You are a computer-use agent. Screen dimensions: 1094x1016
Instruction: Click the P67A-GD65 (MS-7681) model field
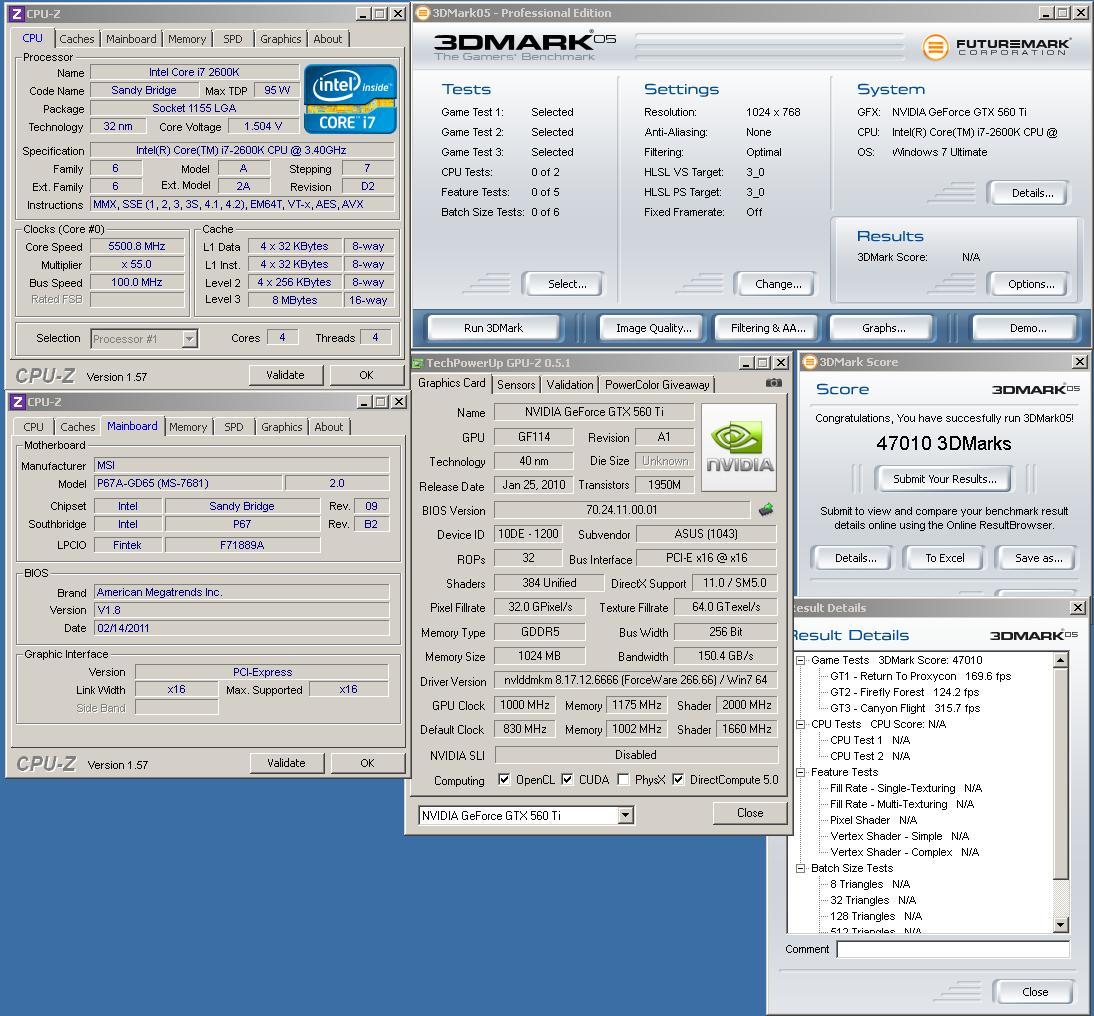point(188,484)
